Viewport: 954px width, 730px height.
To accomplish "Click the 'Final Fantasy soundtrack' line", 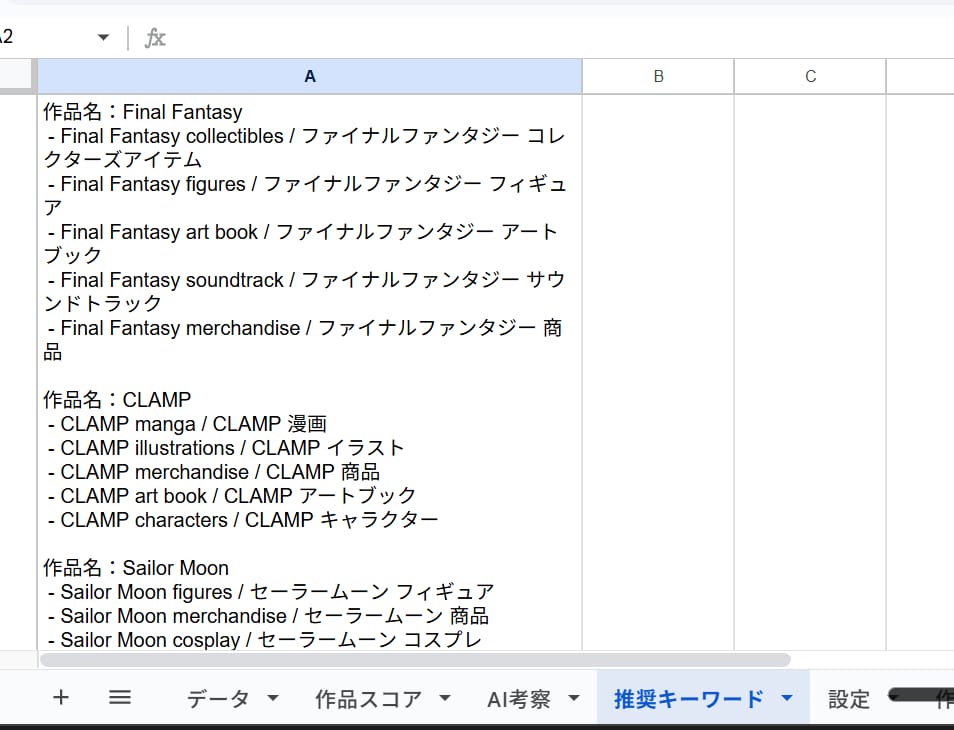I will pos(305,292).
